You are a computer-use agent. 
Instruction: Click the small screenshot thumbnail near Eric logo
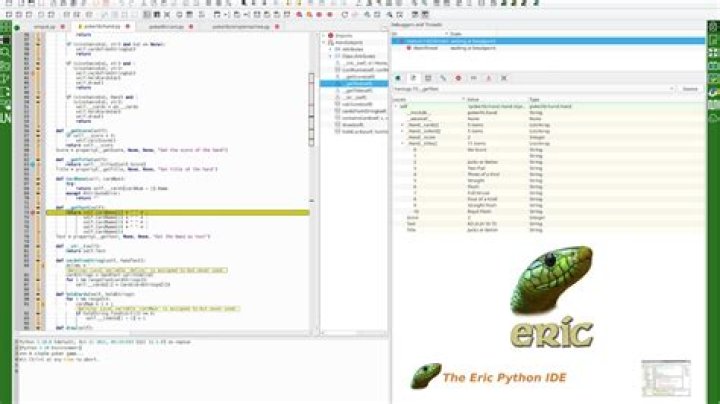[666, 378]
